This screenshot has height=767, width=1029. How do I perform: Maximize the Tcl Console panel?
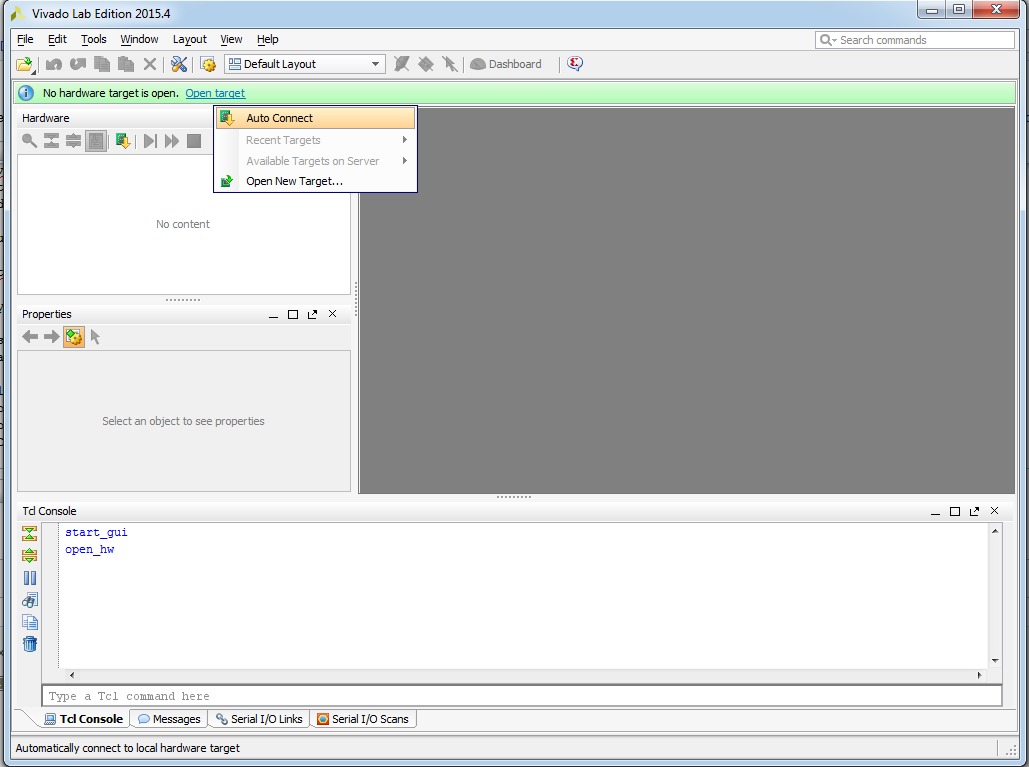(956, 512)
